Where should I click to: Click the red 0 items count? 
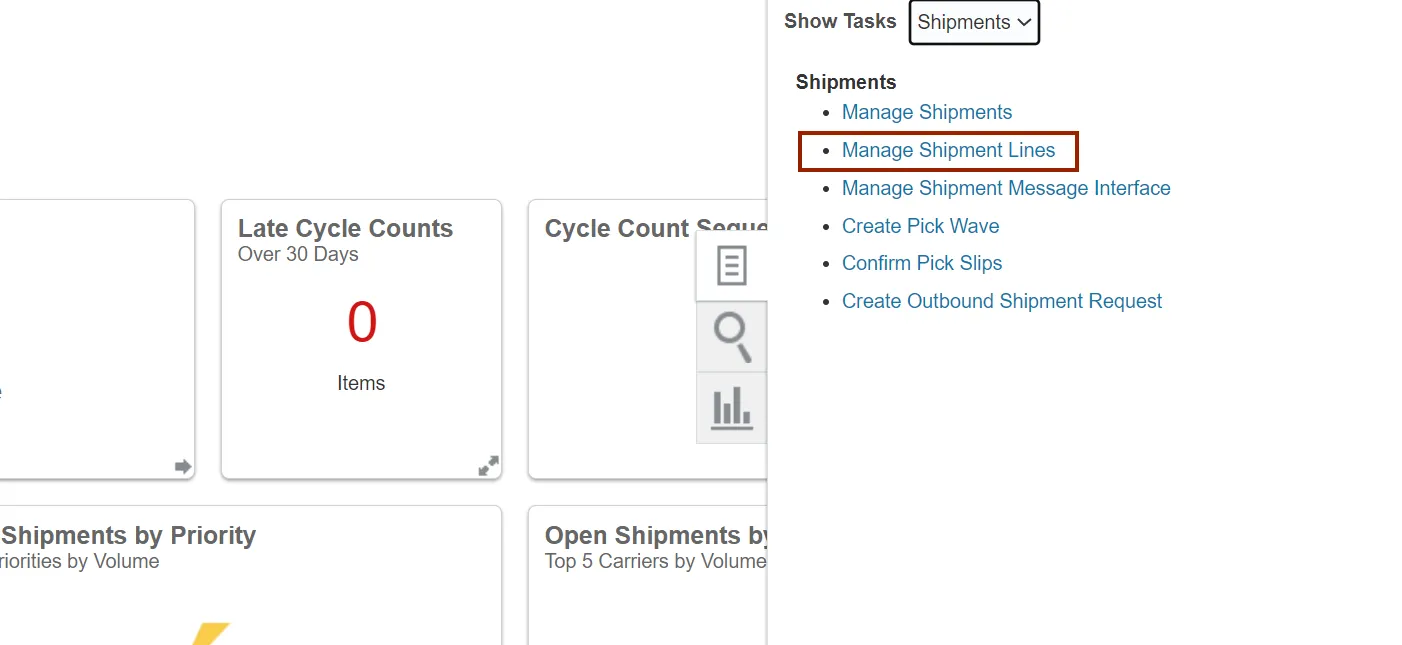[x=361, y=323]
